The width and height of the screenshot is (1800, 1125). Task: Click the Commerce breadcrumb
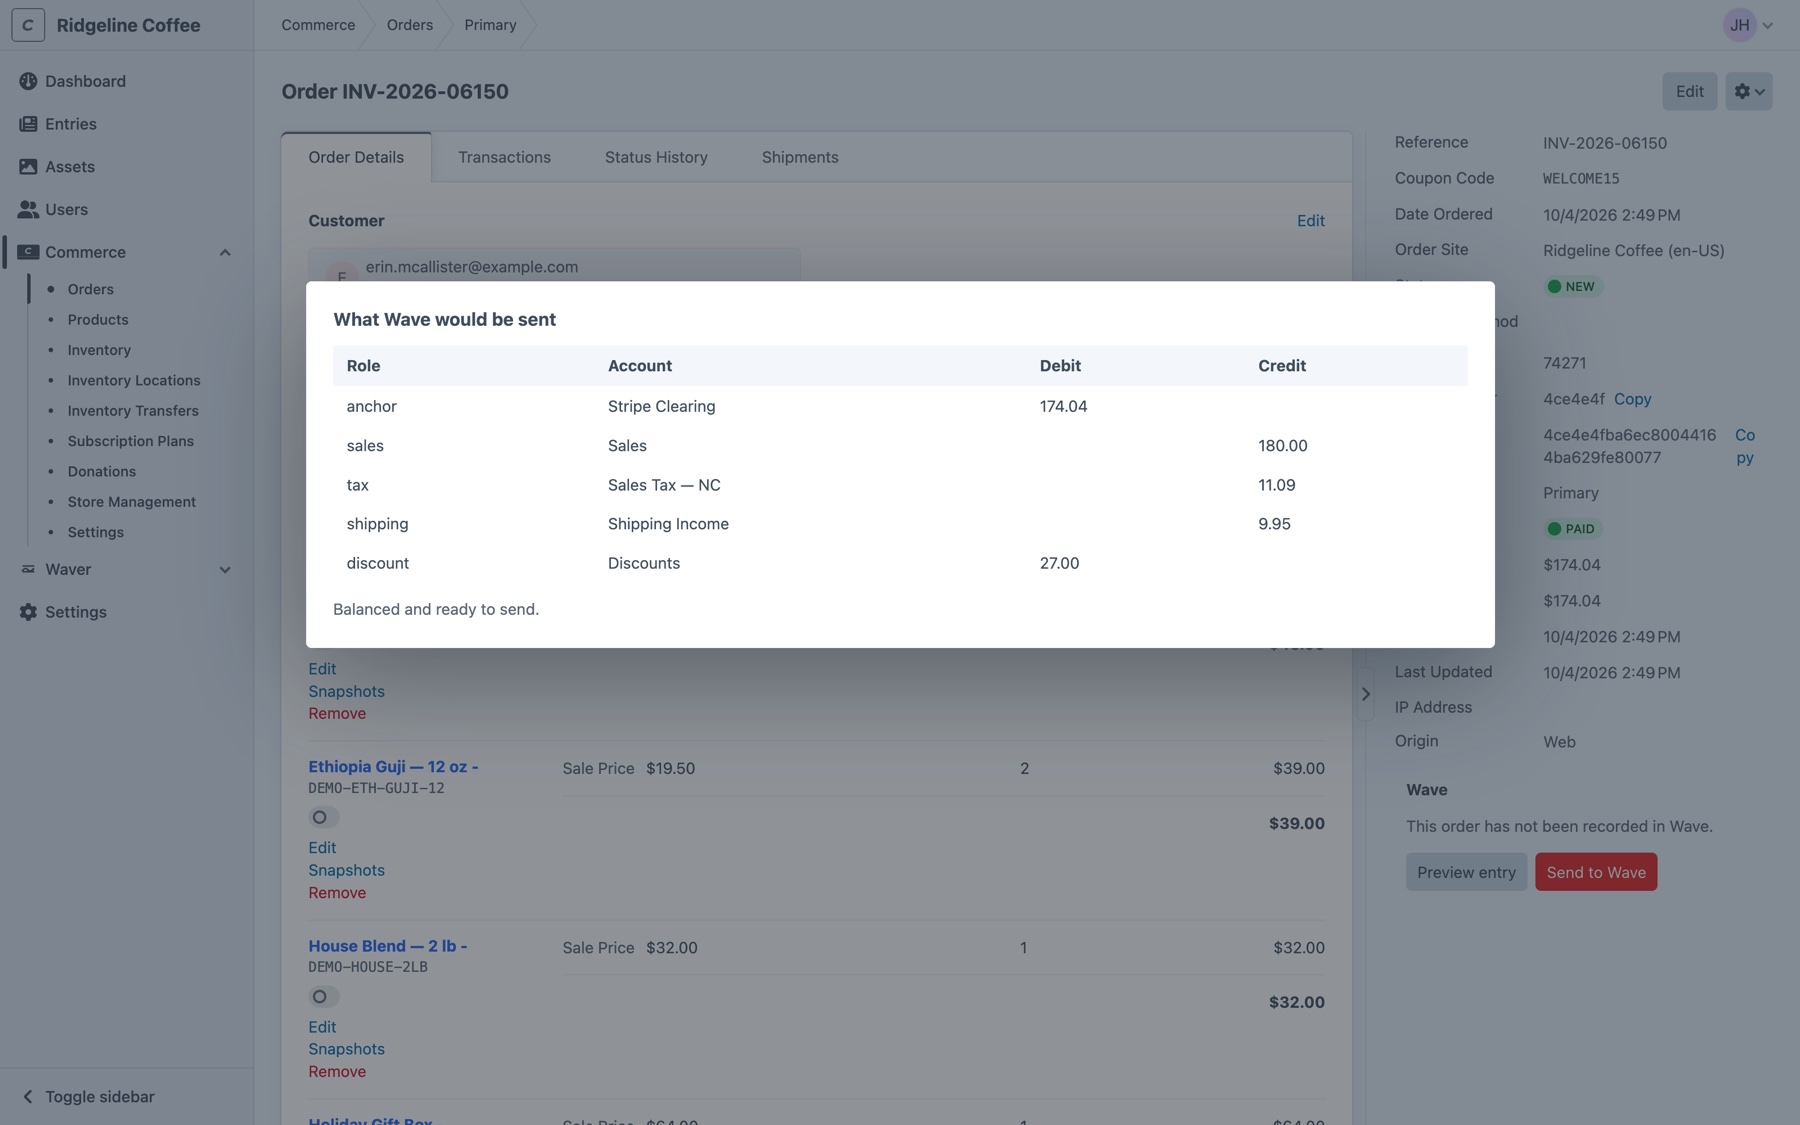(x=318, y=25)
